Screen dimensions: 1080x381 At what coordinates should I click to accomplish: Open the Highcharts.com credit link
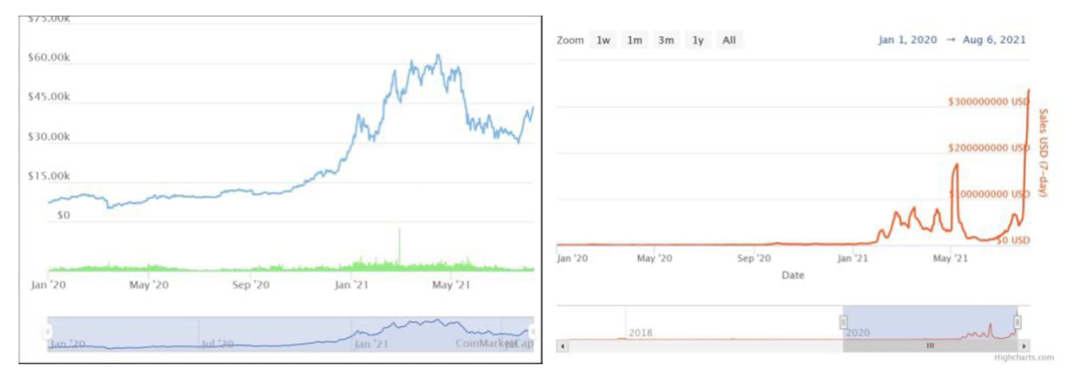pos(1024,358)
